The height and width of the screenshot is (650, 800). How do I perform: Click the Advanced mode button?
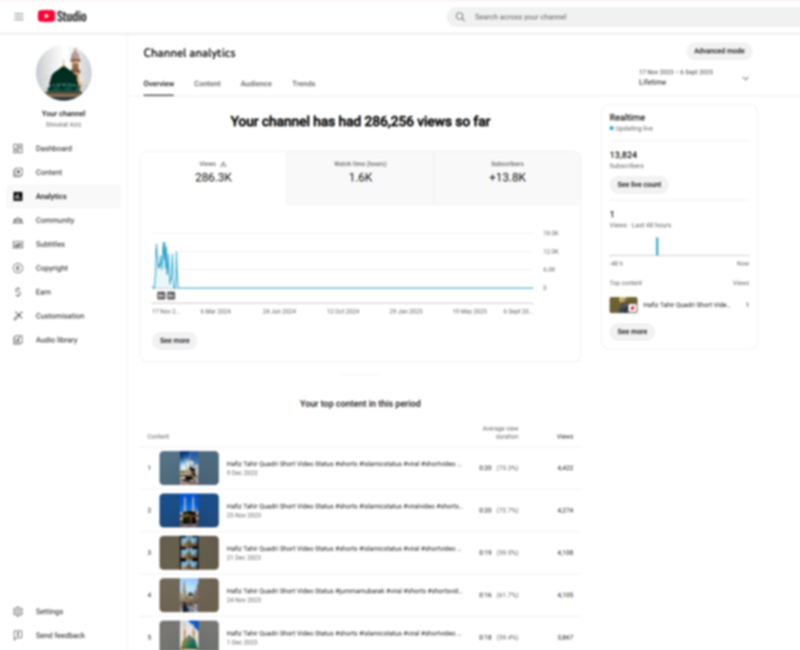[719, 51]
